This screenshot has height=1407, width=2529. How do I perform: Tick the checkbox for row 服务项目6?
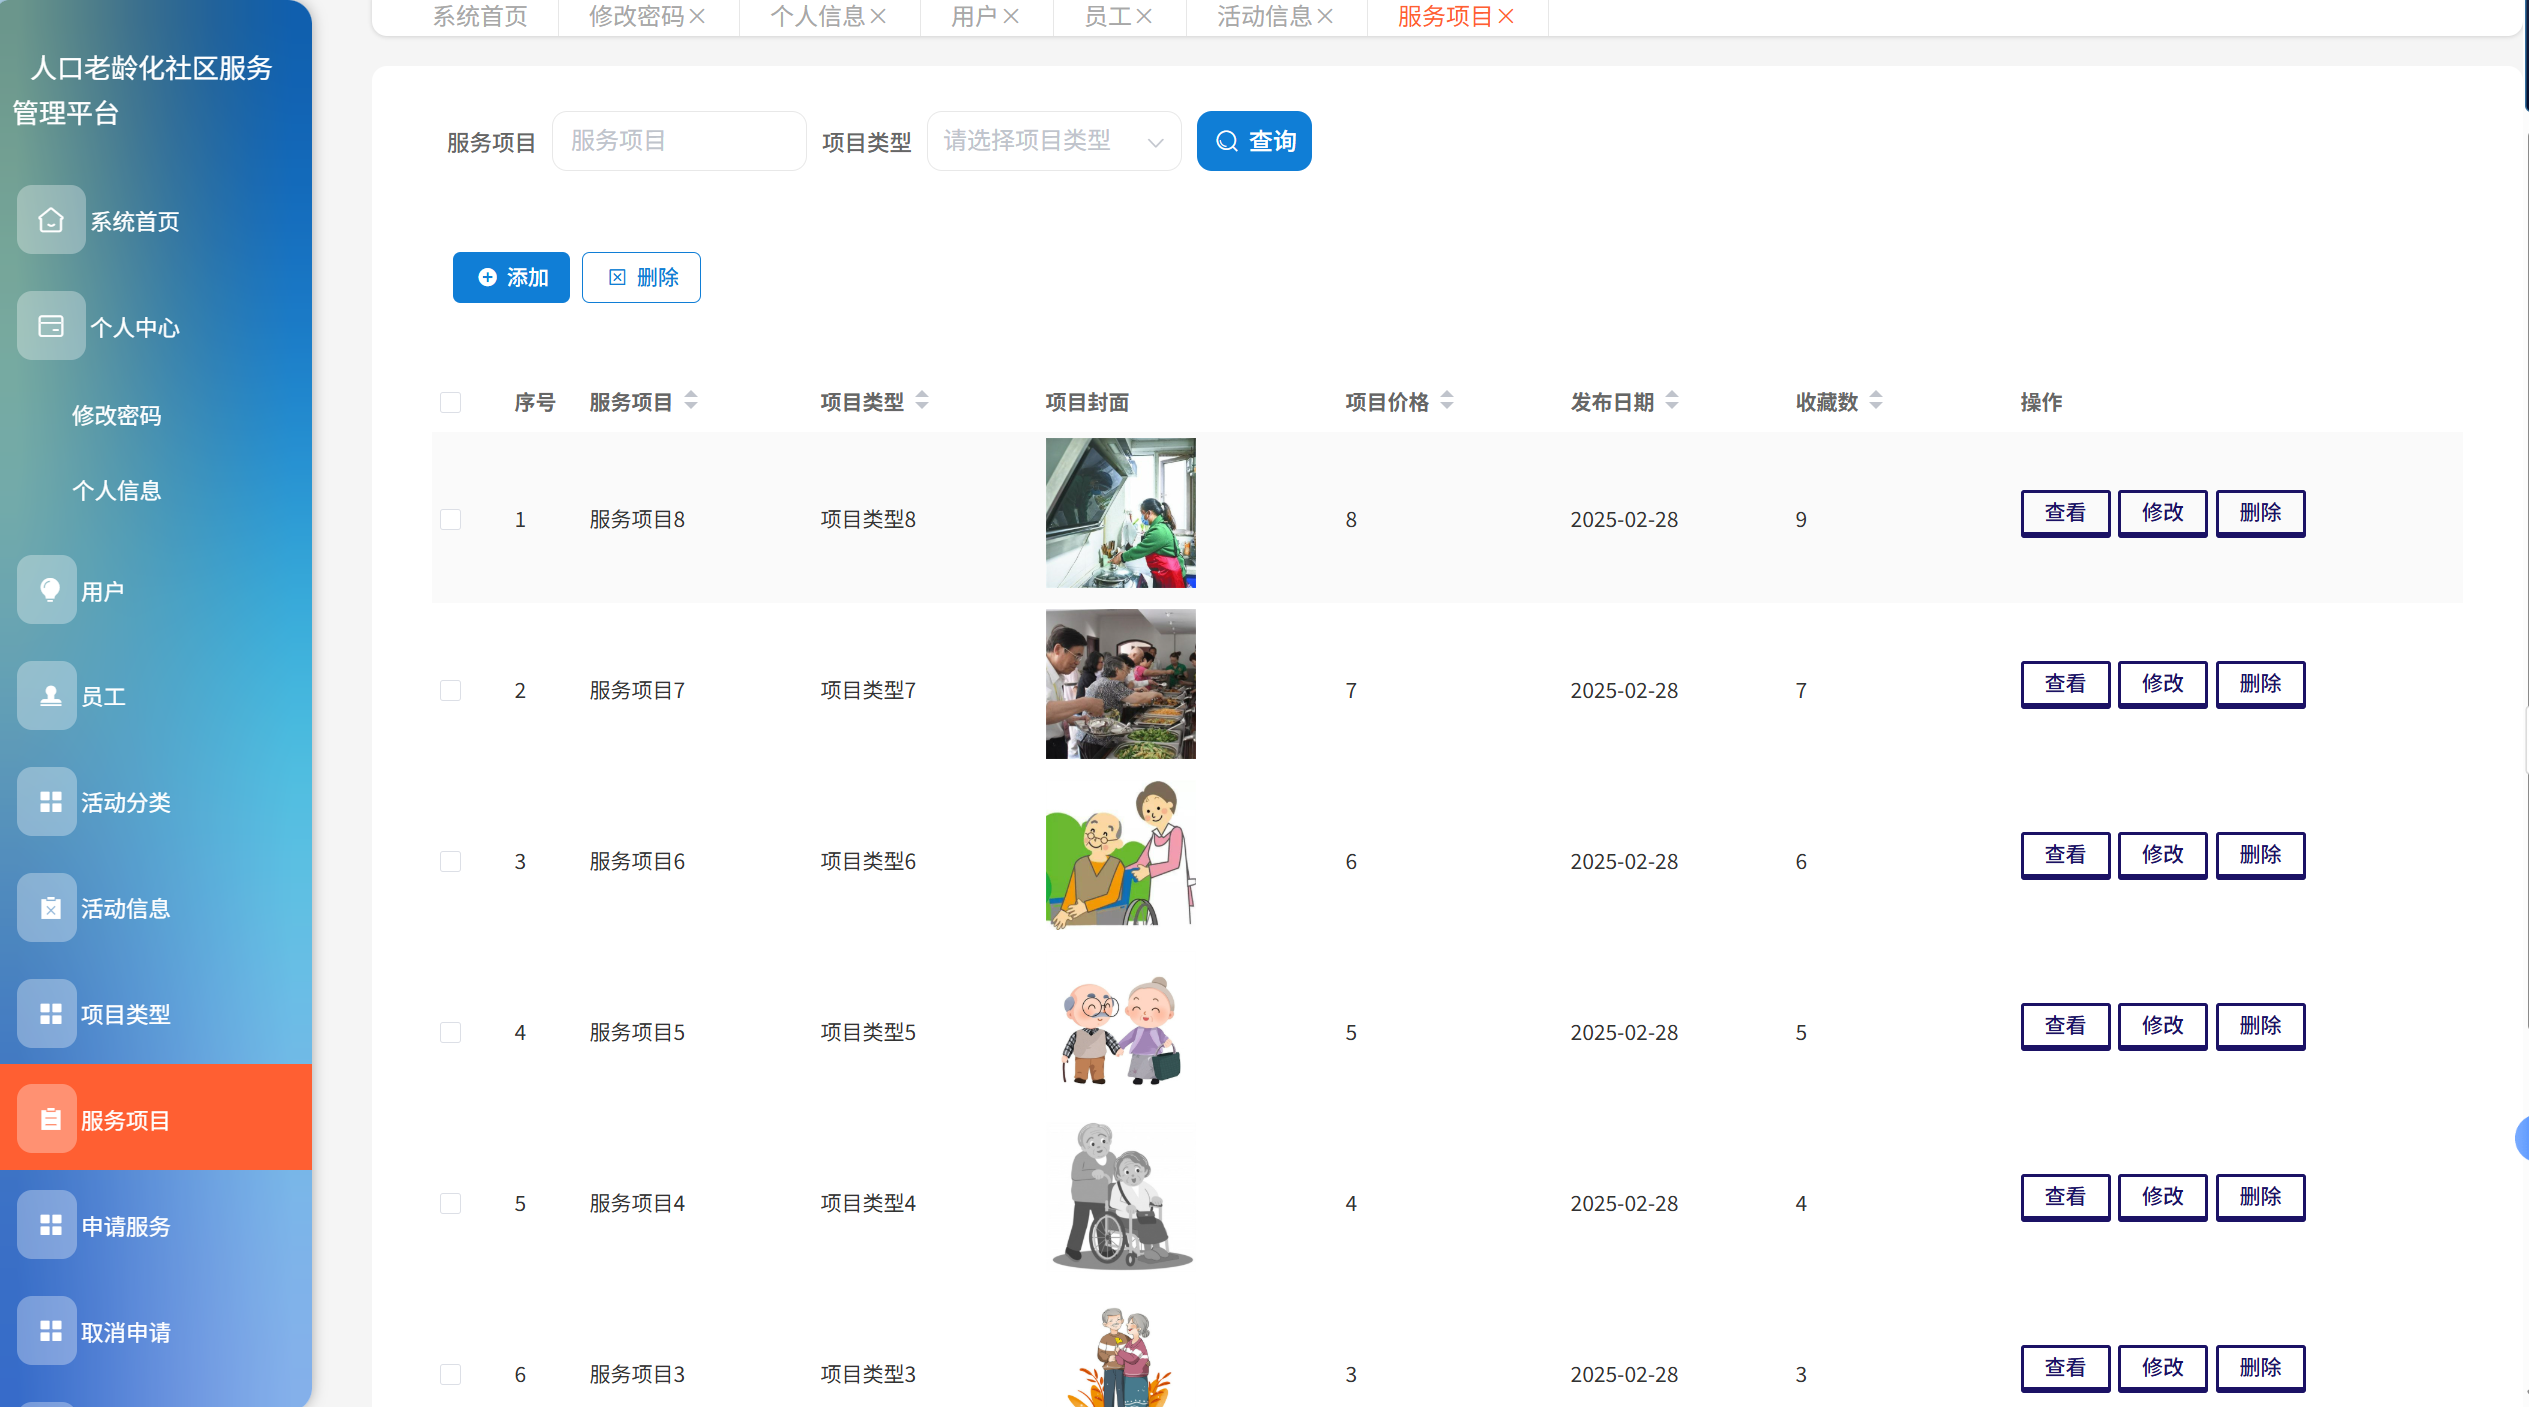(450, 861)
